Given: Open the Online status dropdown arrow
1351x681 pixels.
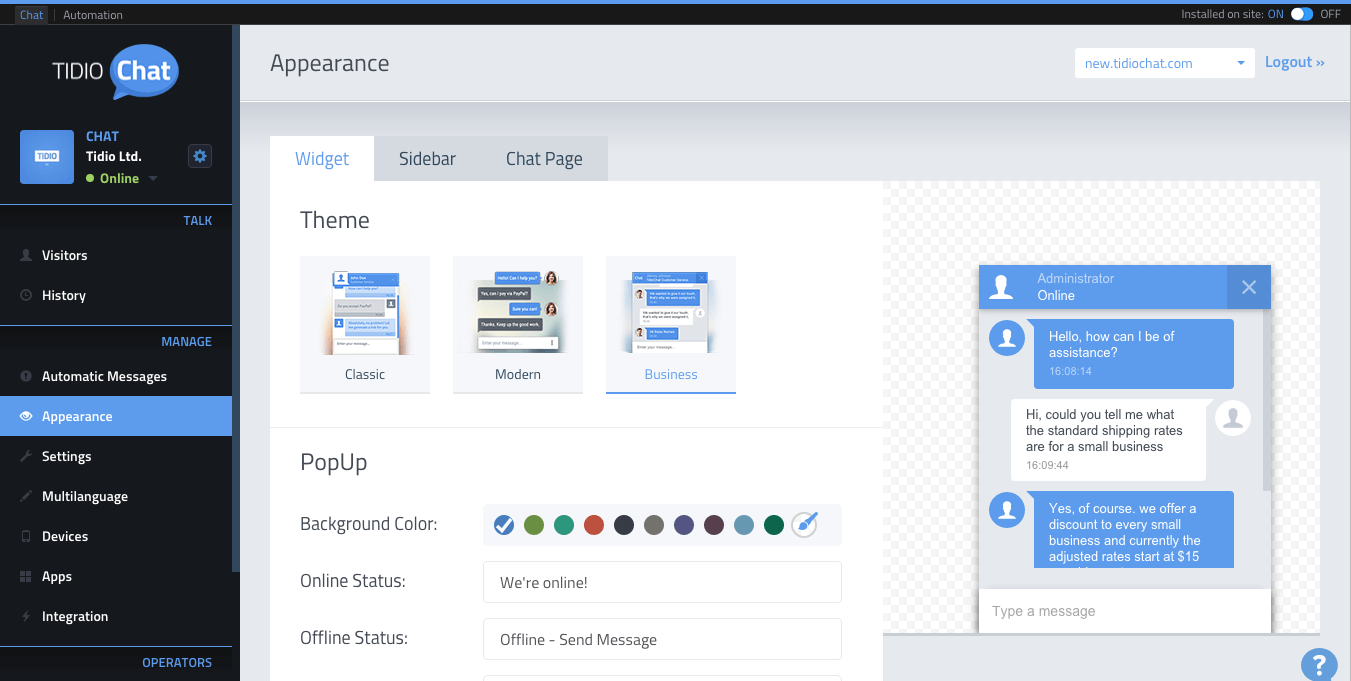Looking at the screenshot, I should click(153, 179).
